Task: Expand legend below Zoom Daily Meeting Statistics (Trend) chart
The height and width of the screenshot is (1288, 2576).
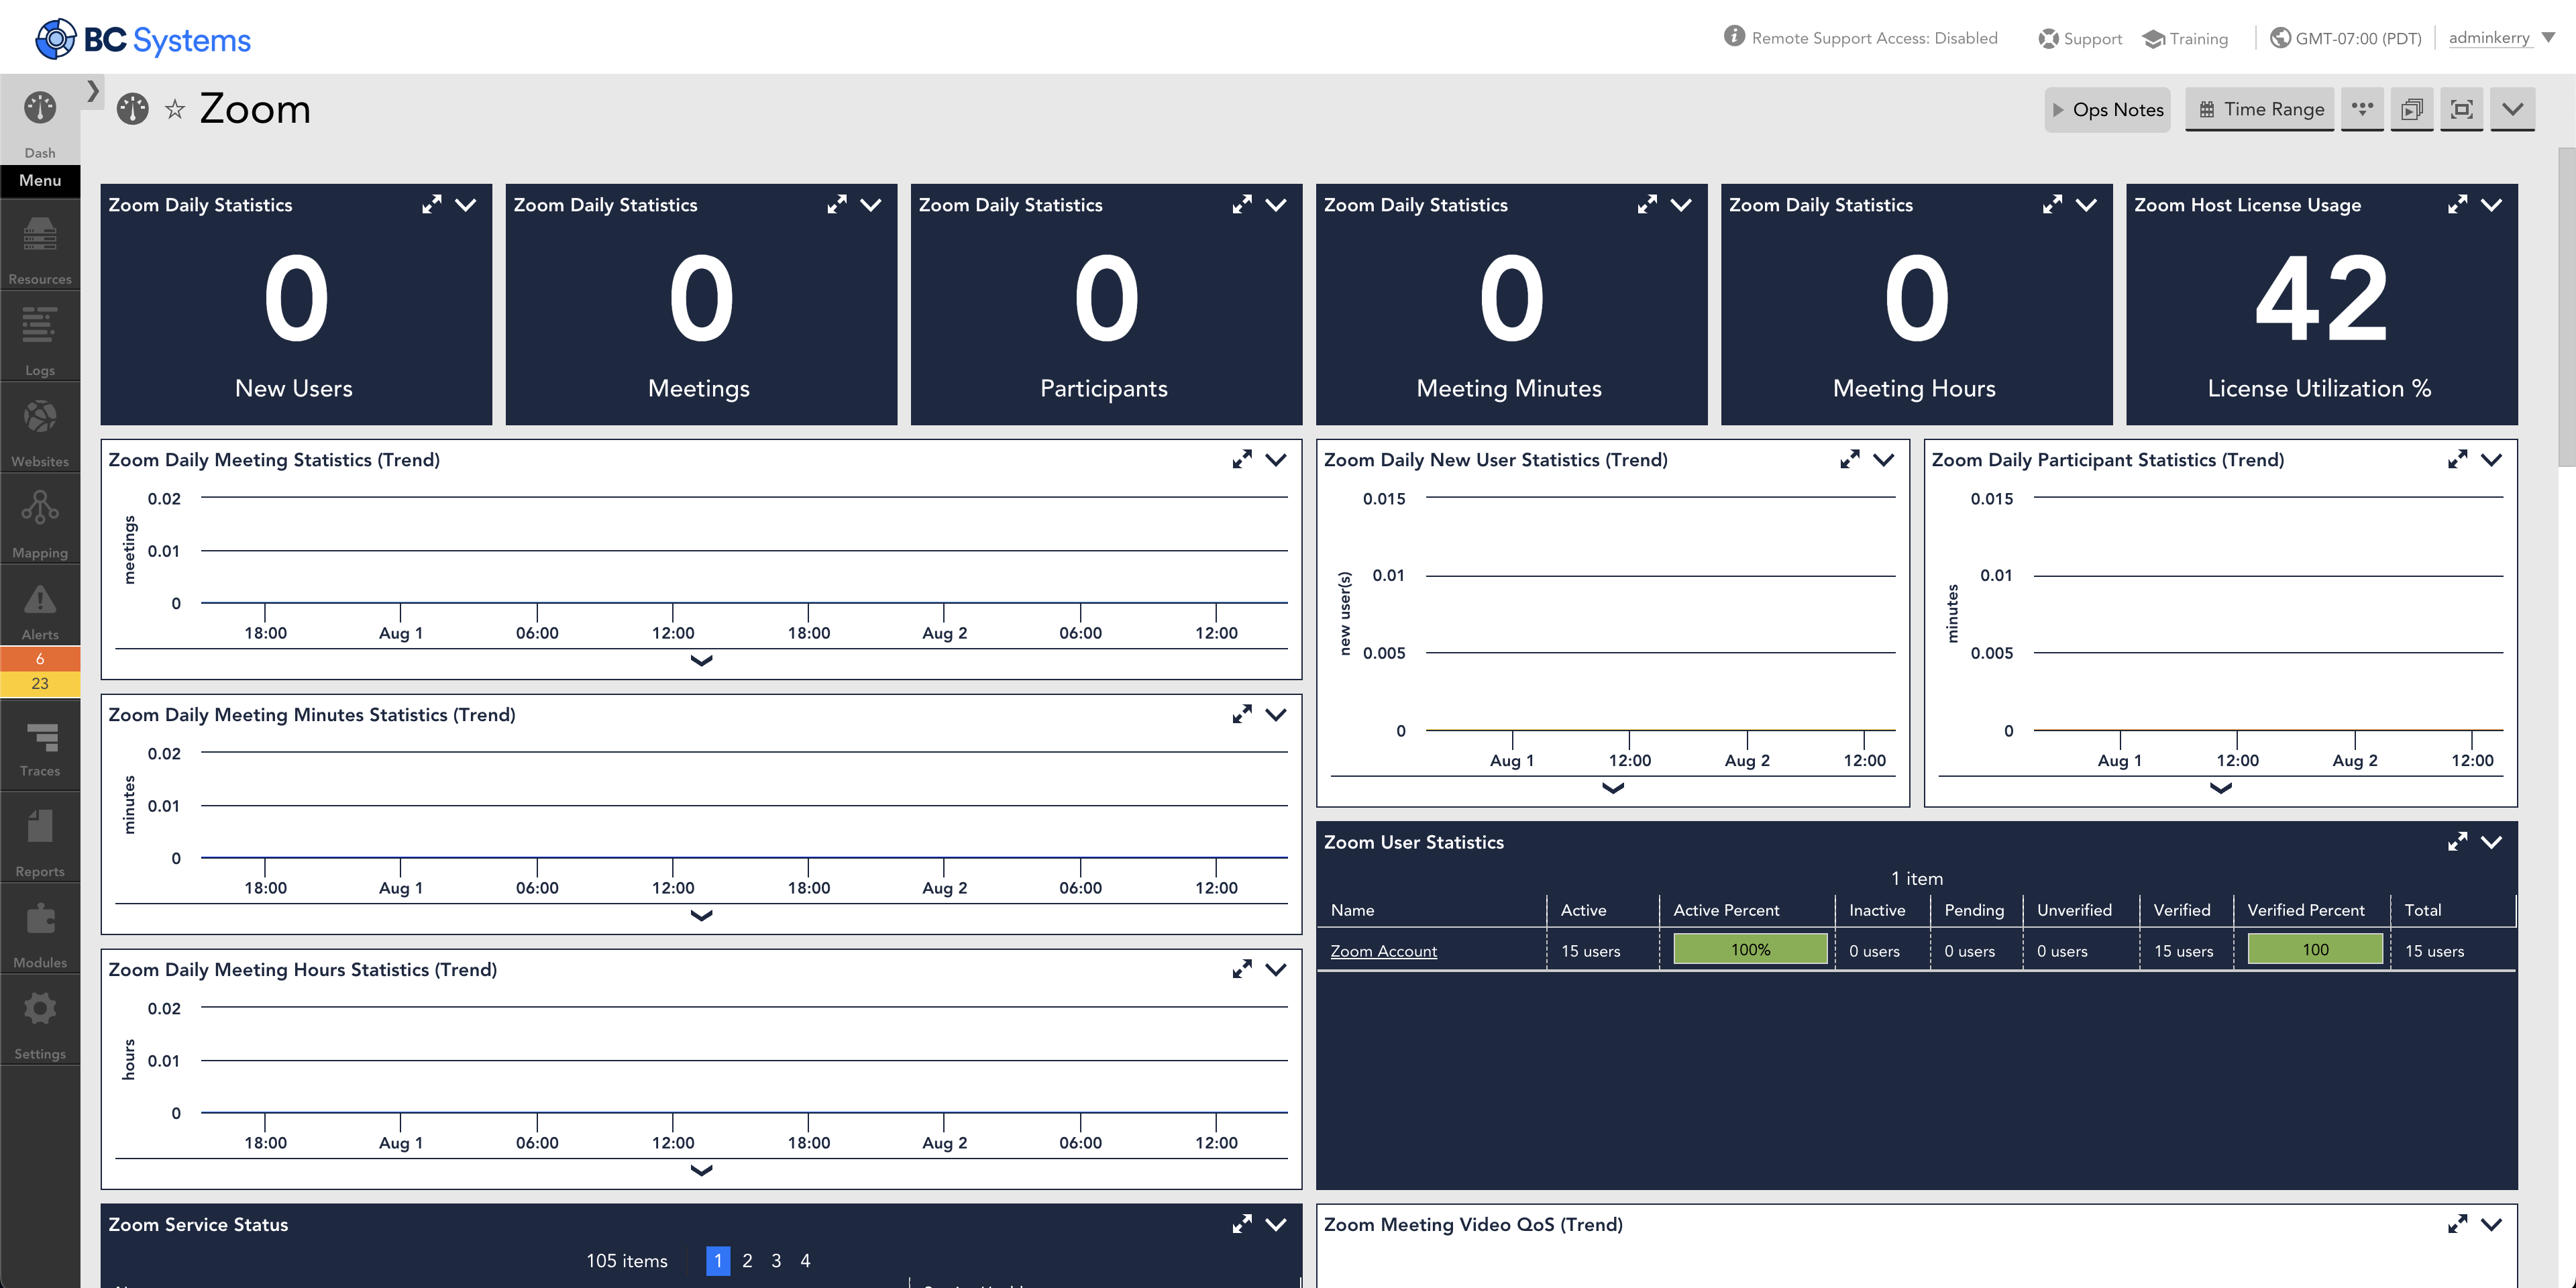Action: click(701, 660)
